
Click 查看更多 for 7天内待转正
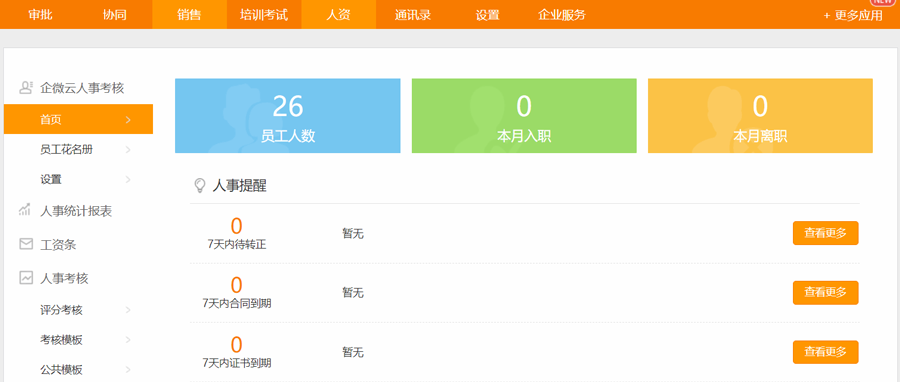tap(825, 233)
